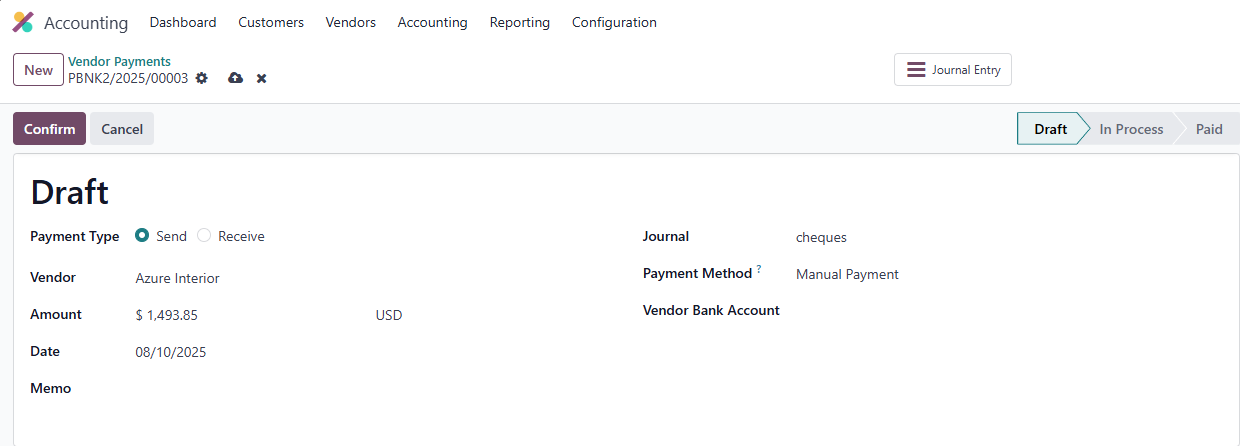Open the Reporting menu
The width and height of the screenshot is (1240, 446).
click(x=520, y=22)
